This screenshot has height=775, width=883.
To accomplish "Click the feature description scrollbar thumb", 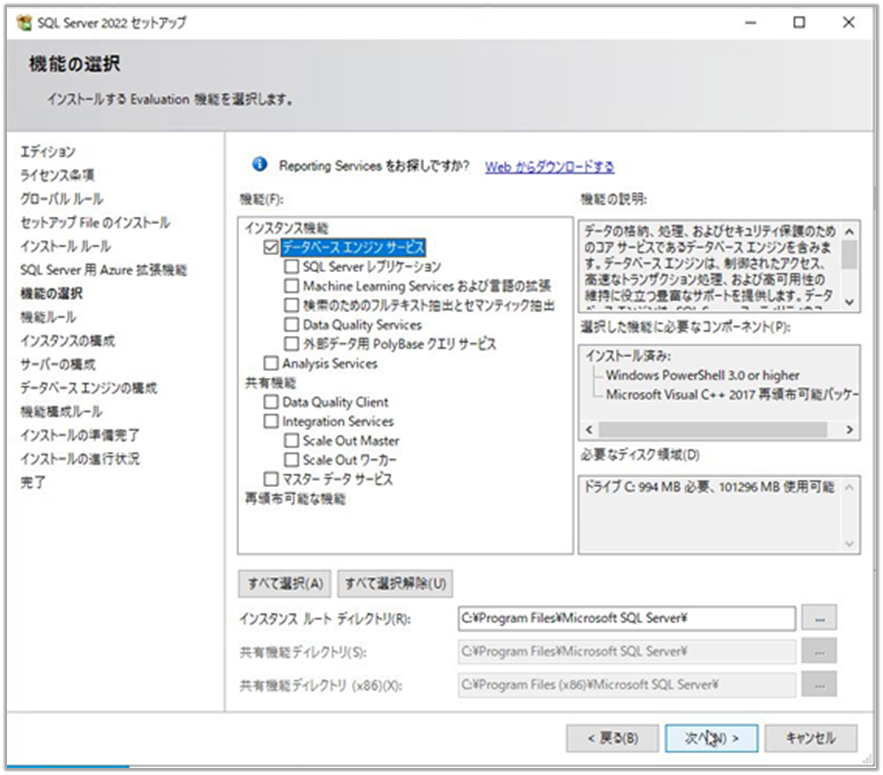I will coord(849,255).
